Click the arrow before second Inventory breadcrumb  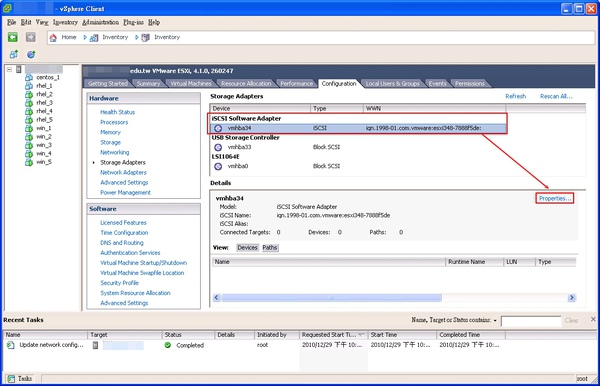(137, 37)
